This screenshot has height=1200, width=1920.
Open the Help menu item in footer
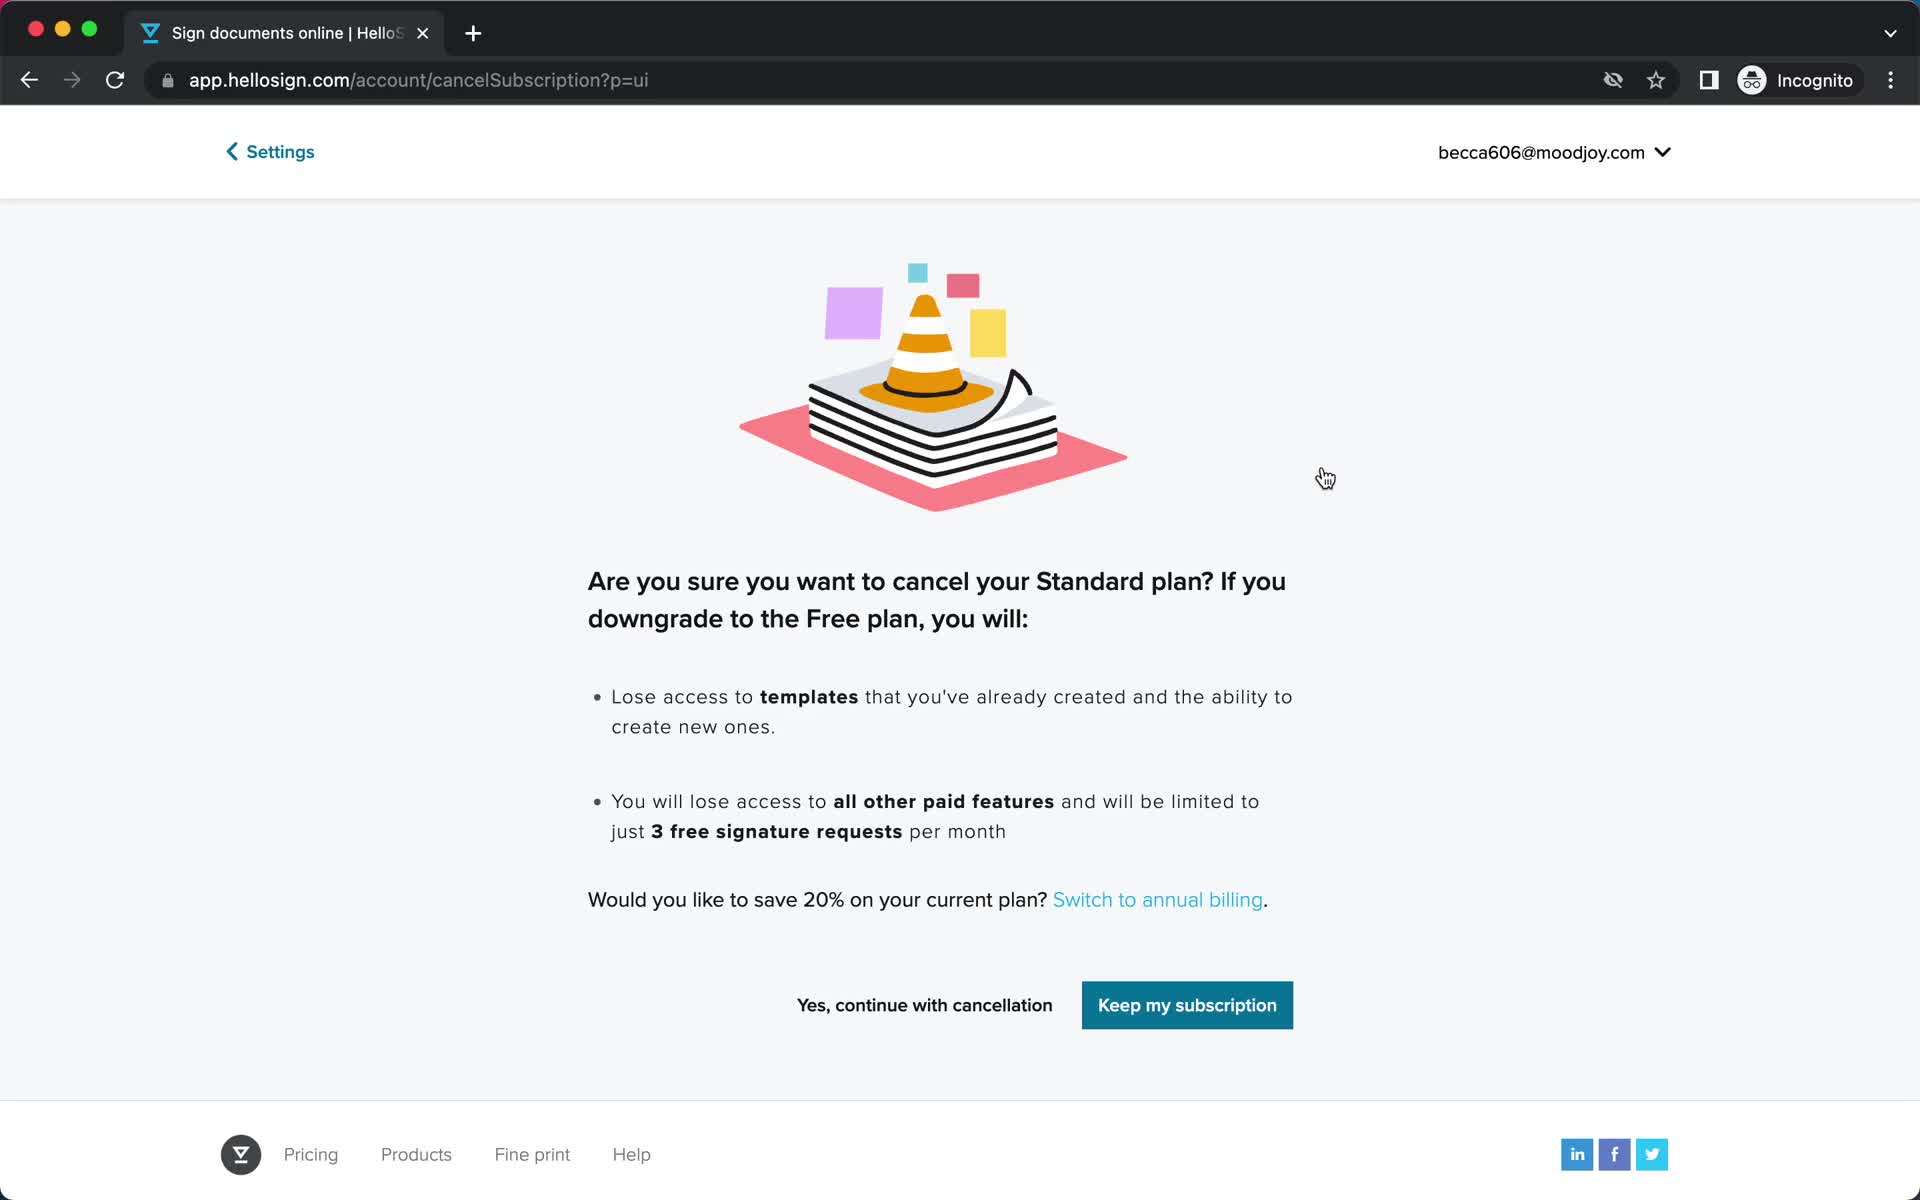pyautogui.click(x=632, y=1153)
